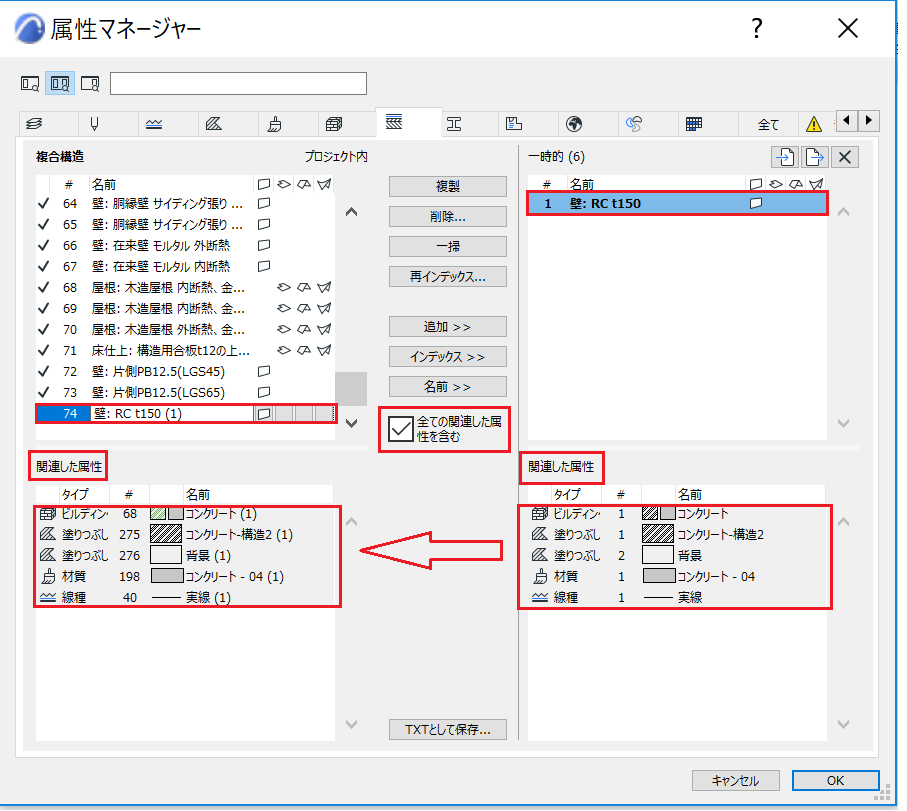Viewport: 907px width, 811px height.
Task: Open the Line types attribute tab
Action: [154, 123]
